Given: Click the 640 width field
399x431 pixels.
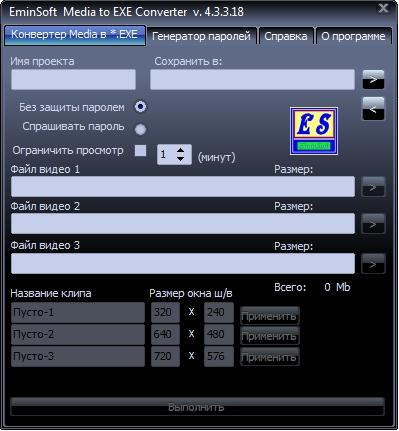Looking at the screenshot, I should coord(165,335).
